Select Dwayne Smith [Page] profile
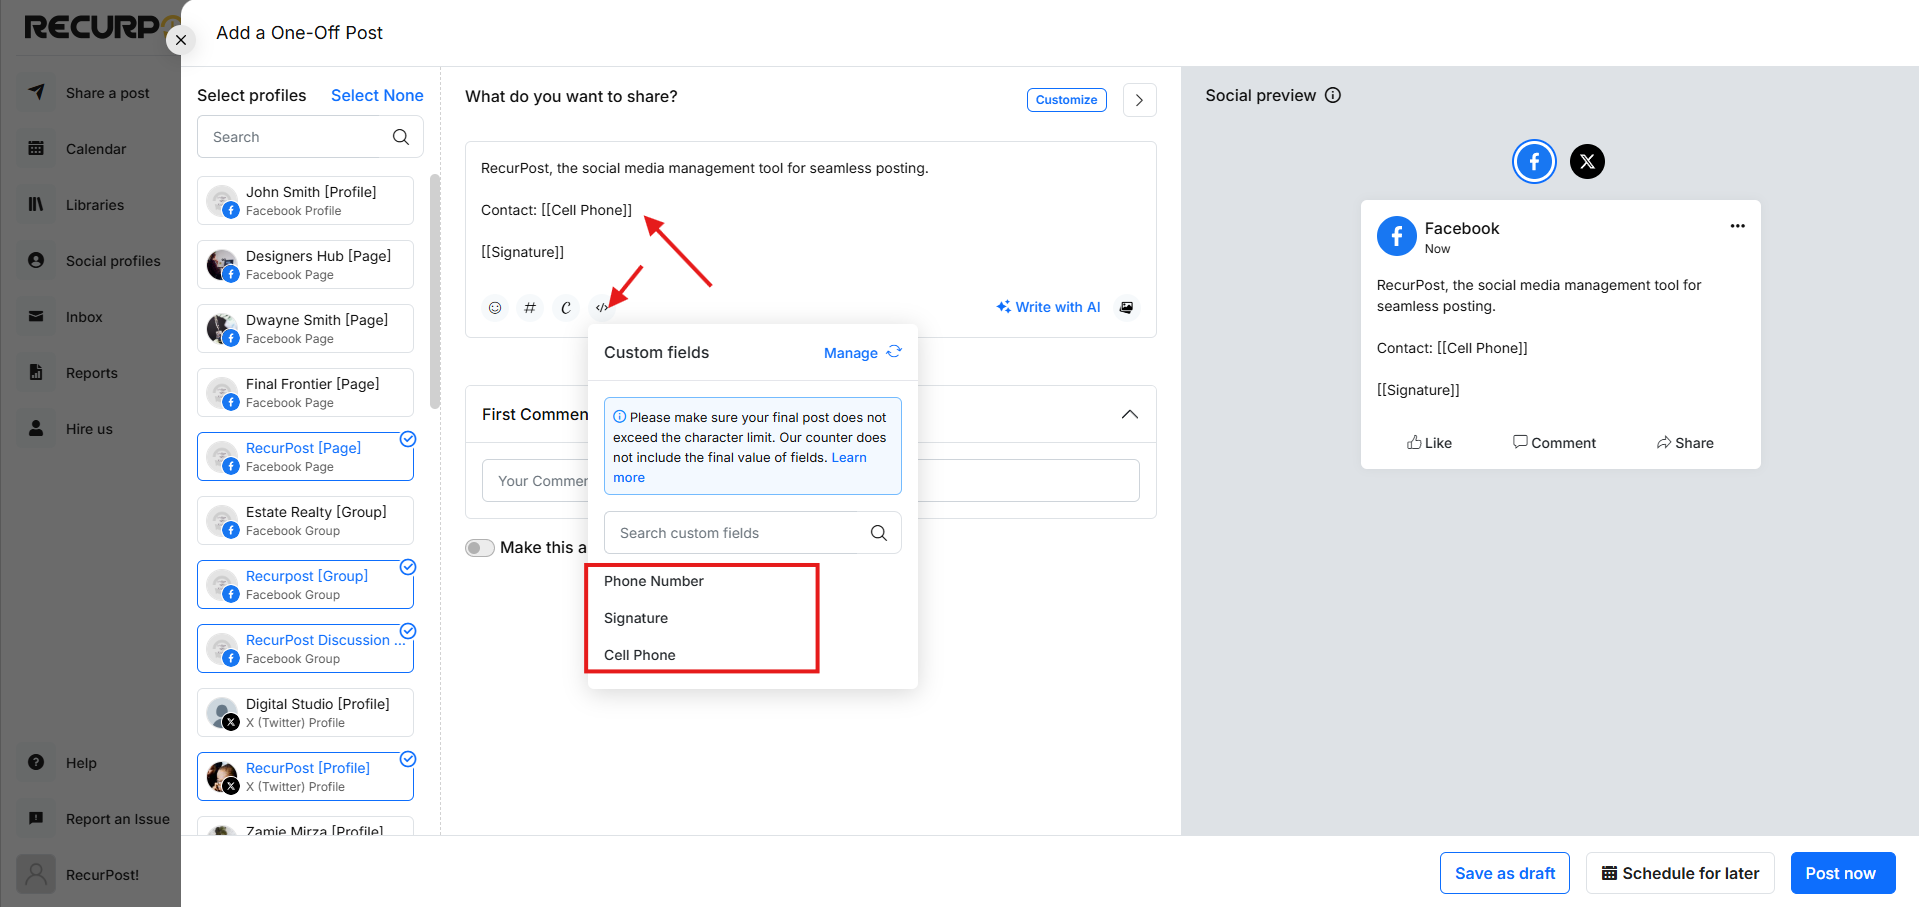This screenshot has width=1919, height=907. click(x=305, y=329)
